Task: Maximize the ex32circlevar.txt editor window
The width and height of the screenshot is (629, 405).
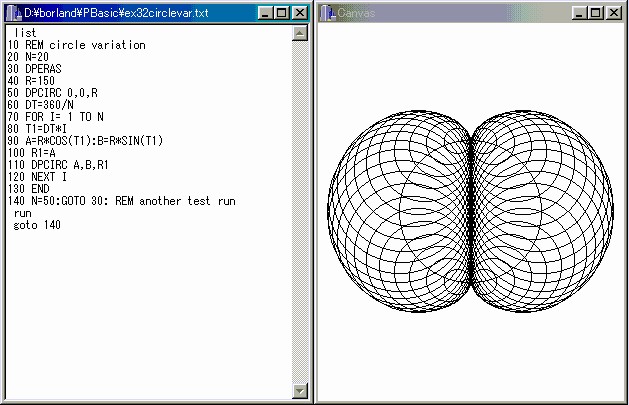Action: 282,13
